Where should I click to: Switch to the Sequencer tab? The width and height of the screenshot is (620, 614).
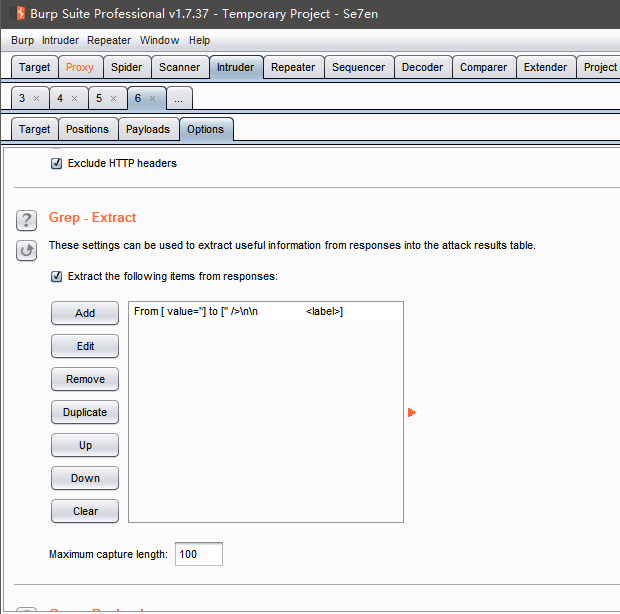tap(359, 67)
